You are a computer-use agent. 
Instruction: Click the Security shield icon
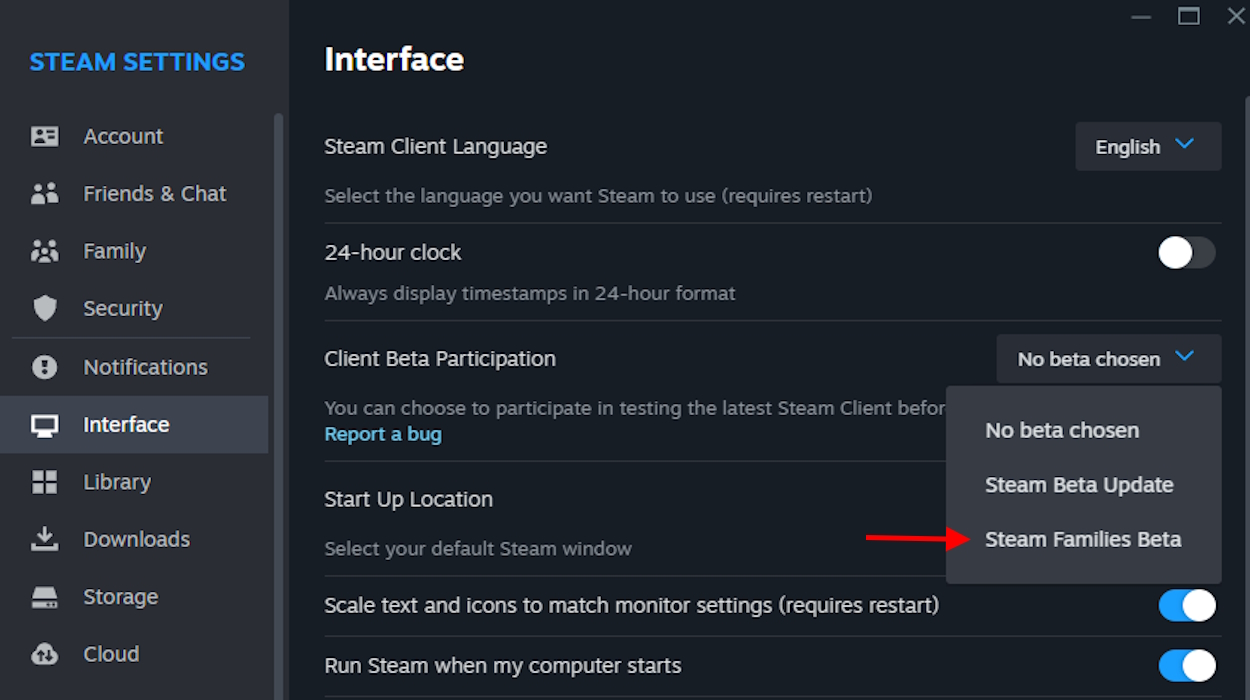[x=45, y=308]
